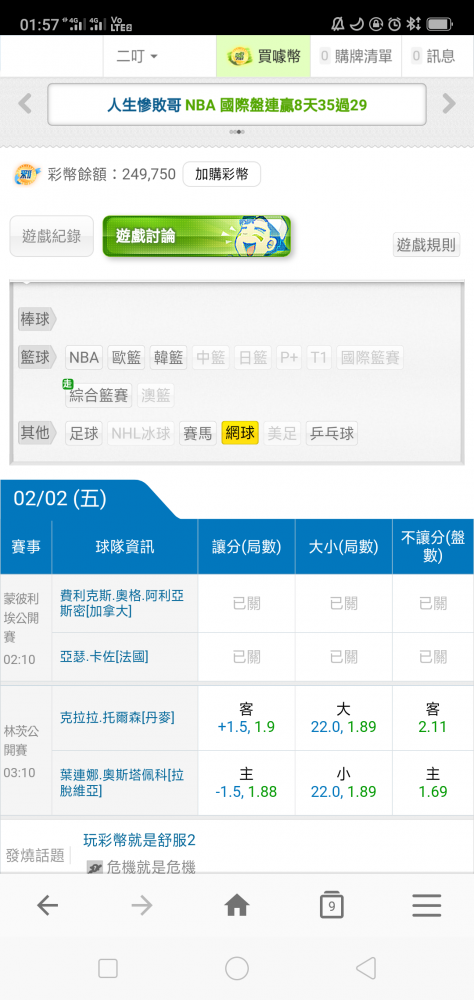Tap Android back triangle button
The image size is (474, 1000).
(x=366, y=969)
